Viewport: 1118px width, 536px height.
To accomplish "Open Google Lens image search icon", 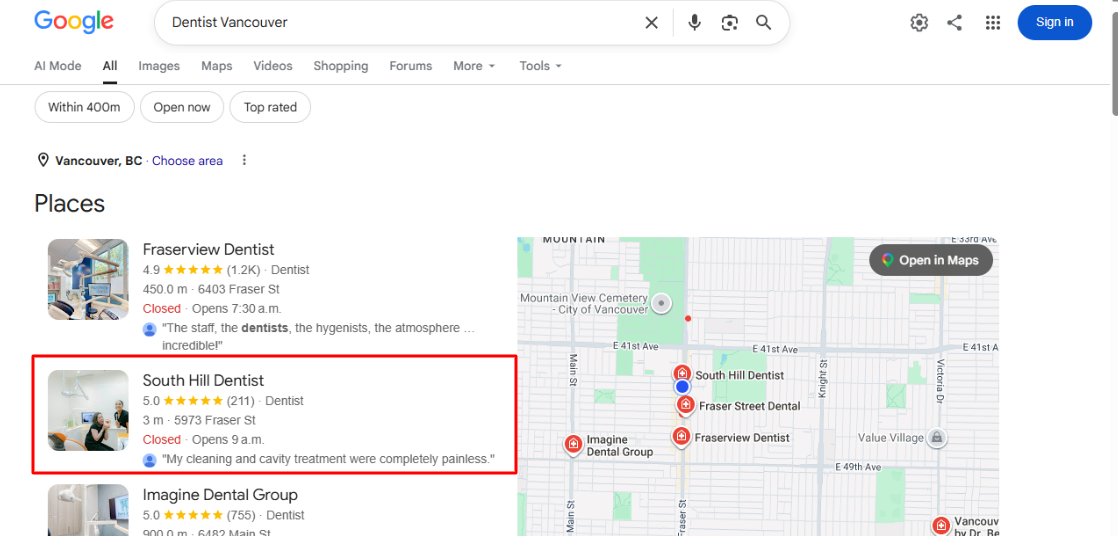I will pos(729,23).
